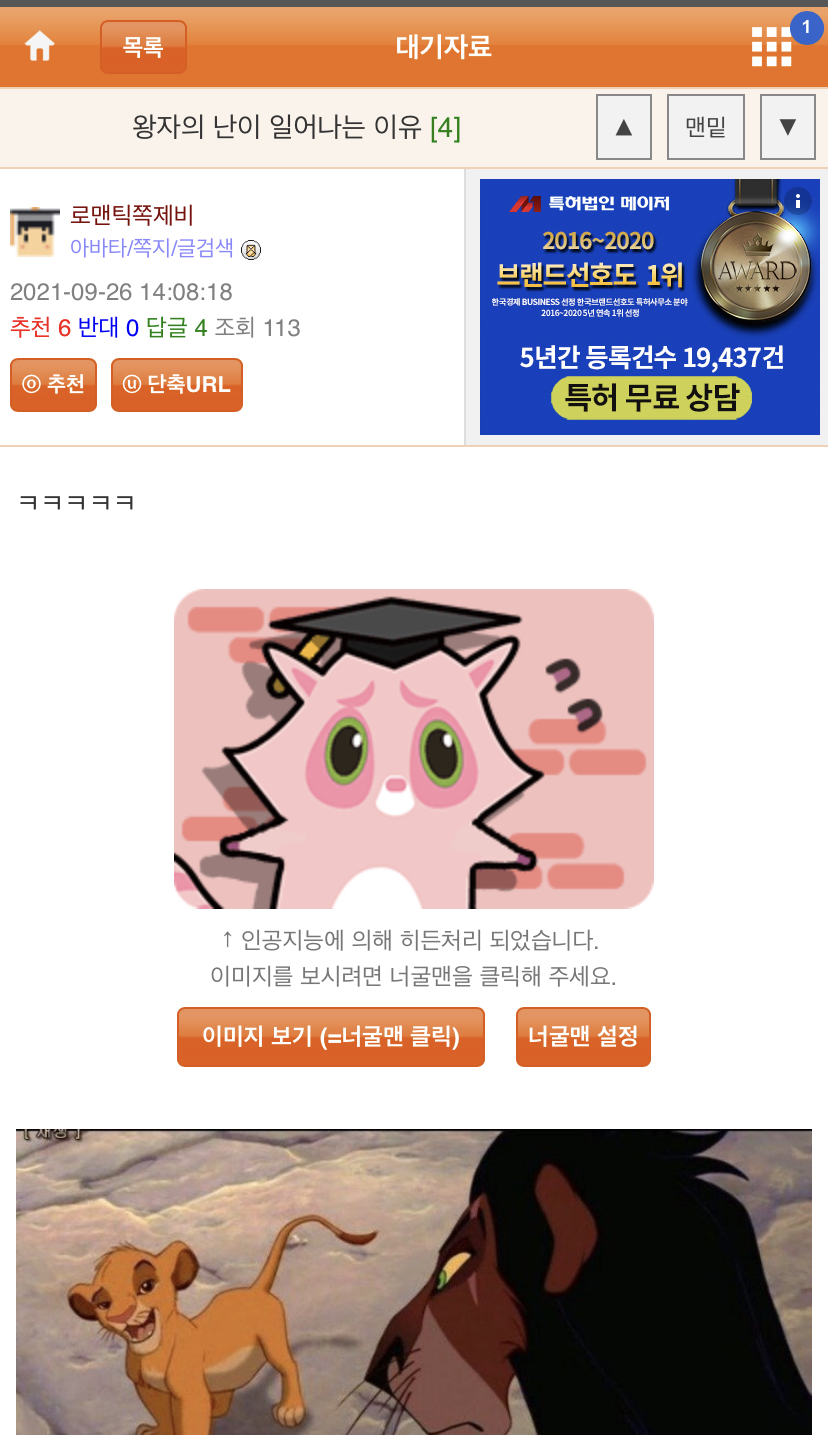Jump to bottom with 맨밑 button
This screenshot has height=1435, width=828.
tap(706, 127)
